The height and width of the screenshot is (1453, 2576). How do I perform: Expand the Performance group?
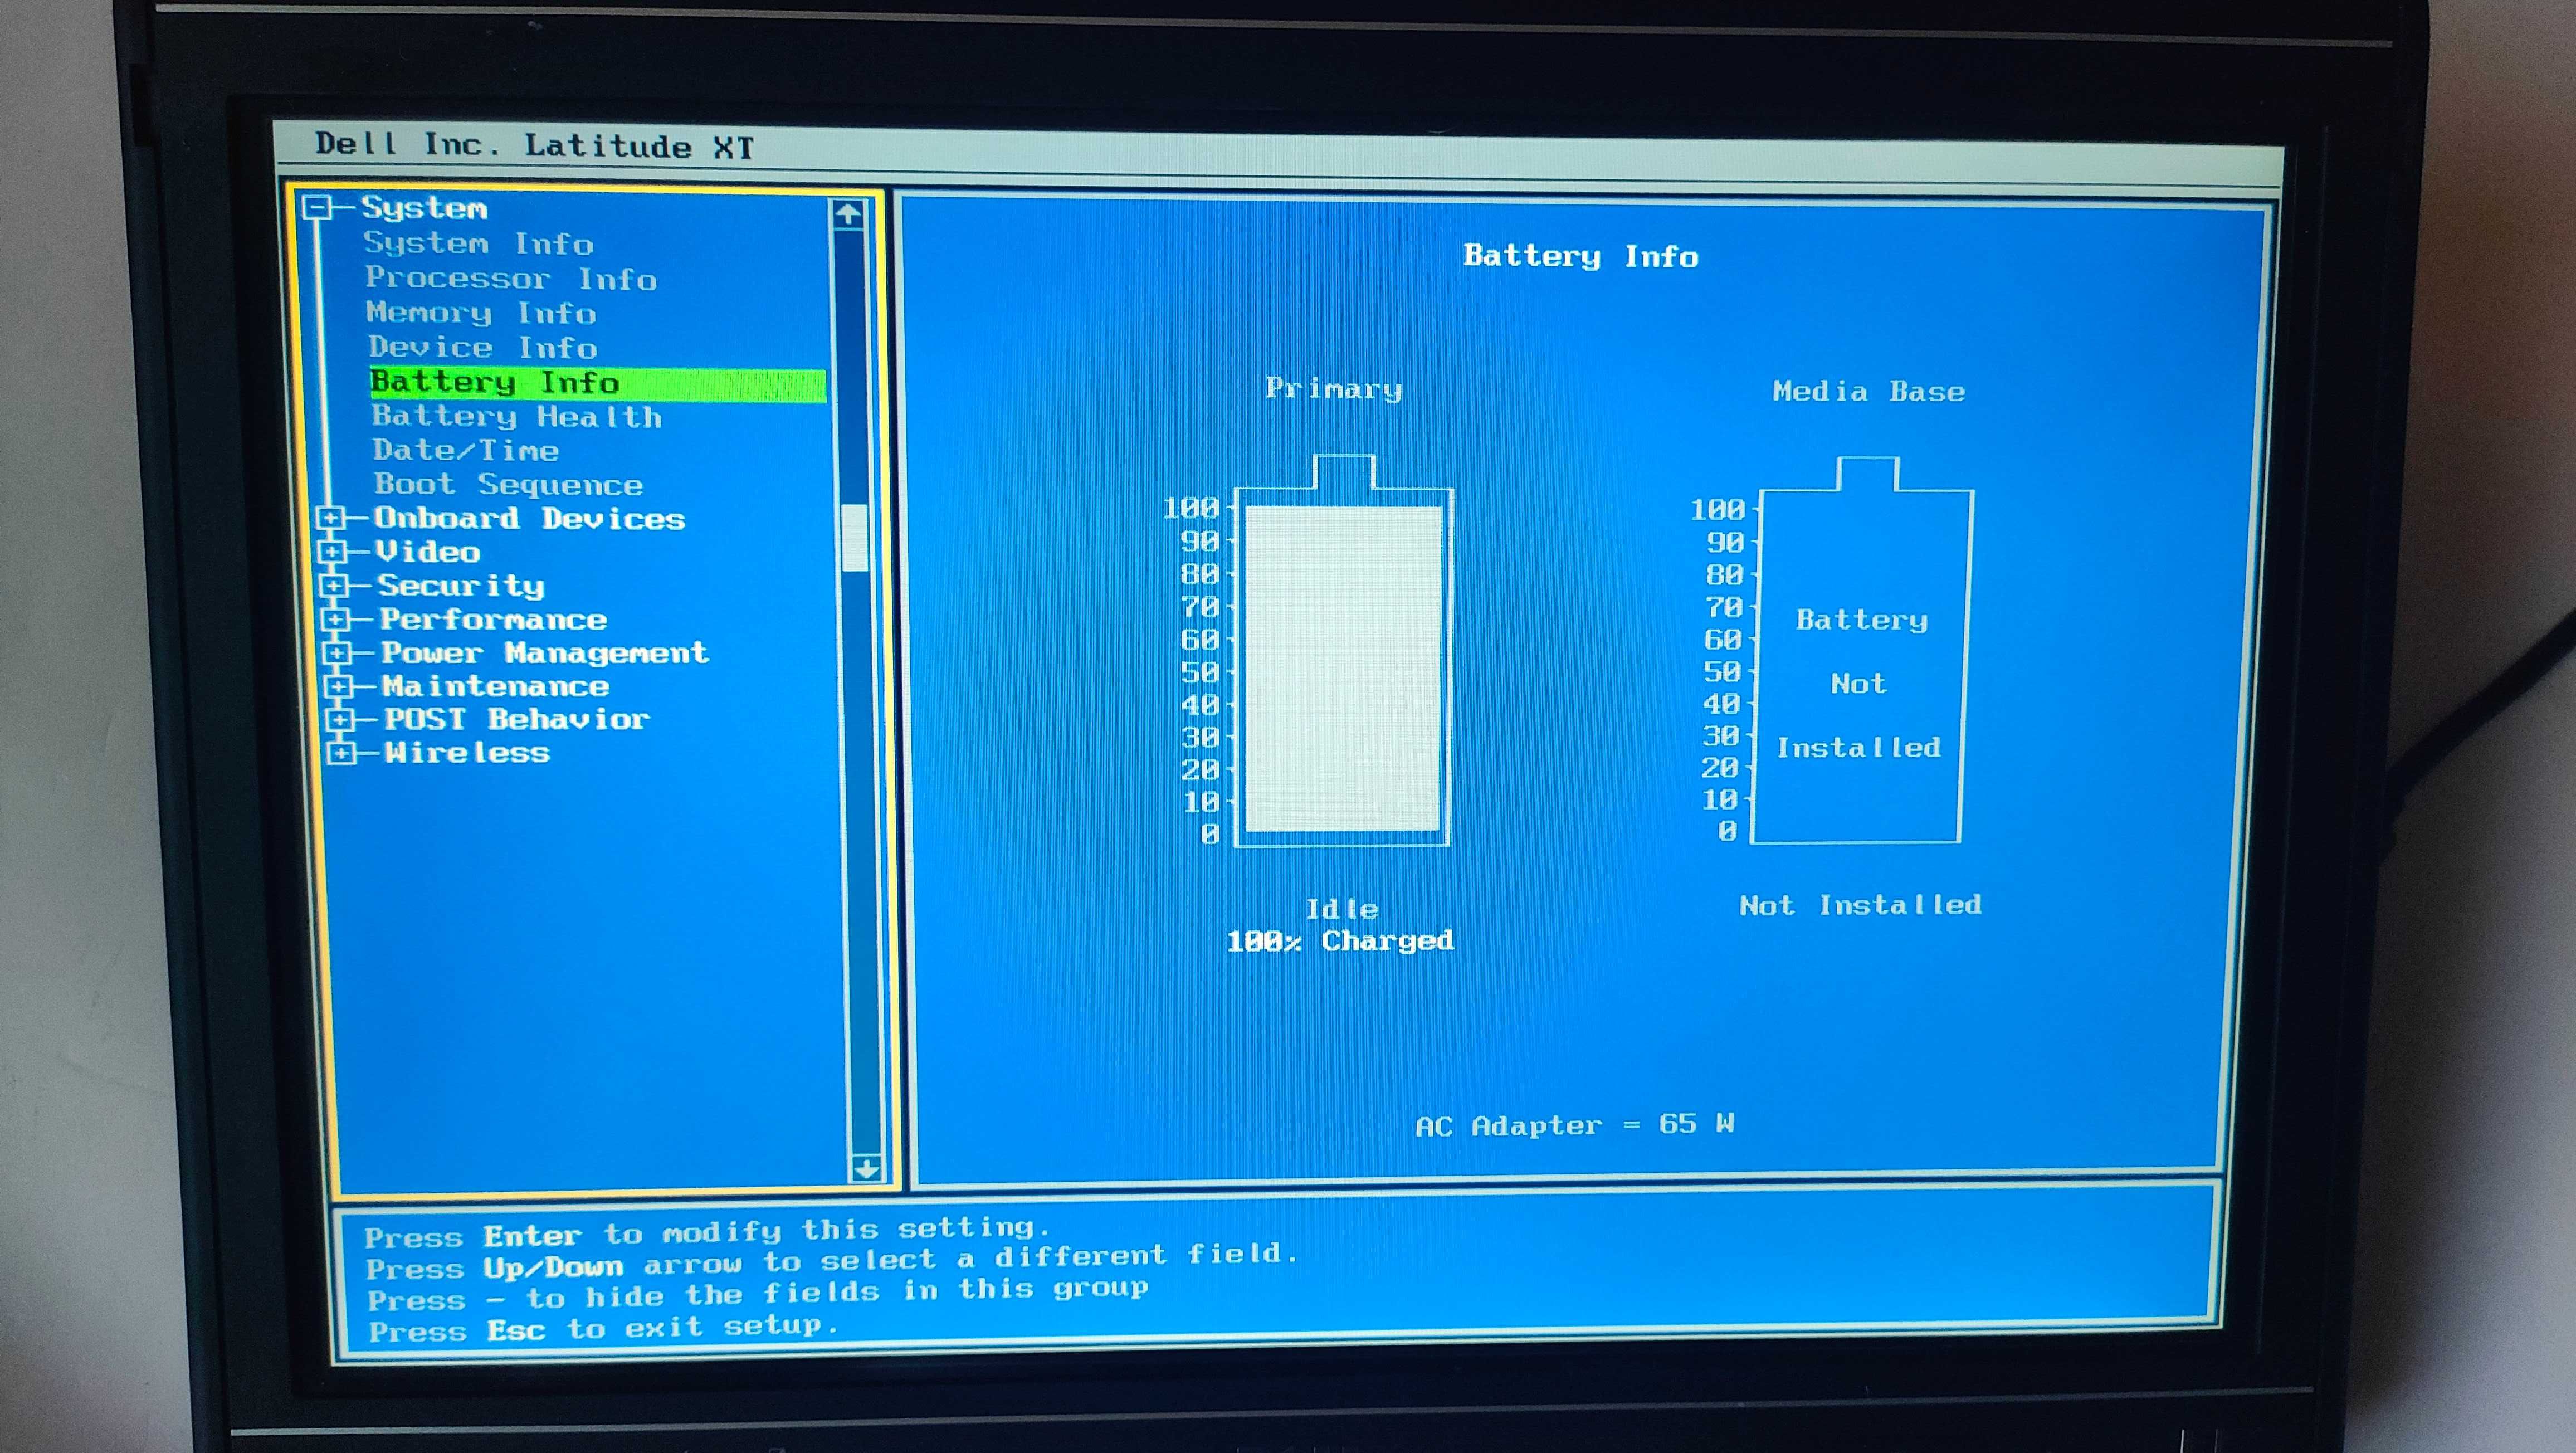[335, 619]
